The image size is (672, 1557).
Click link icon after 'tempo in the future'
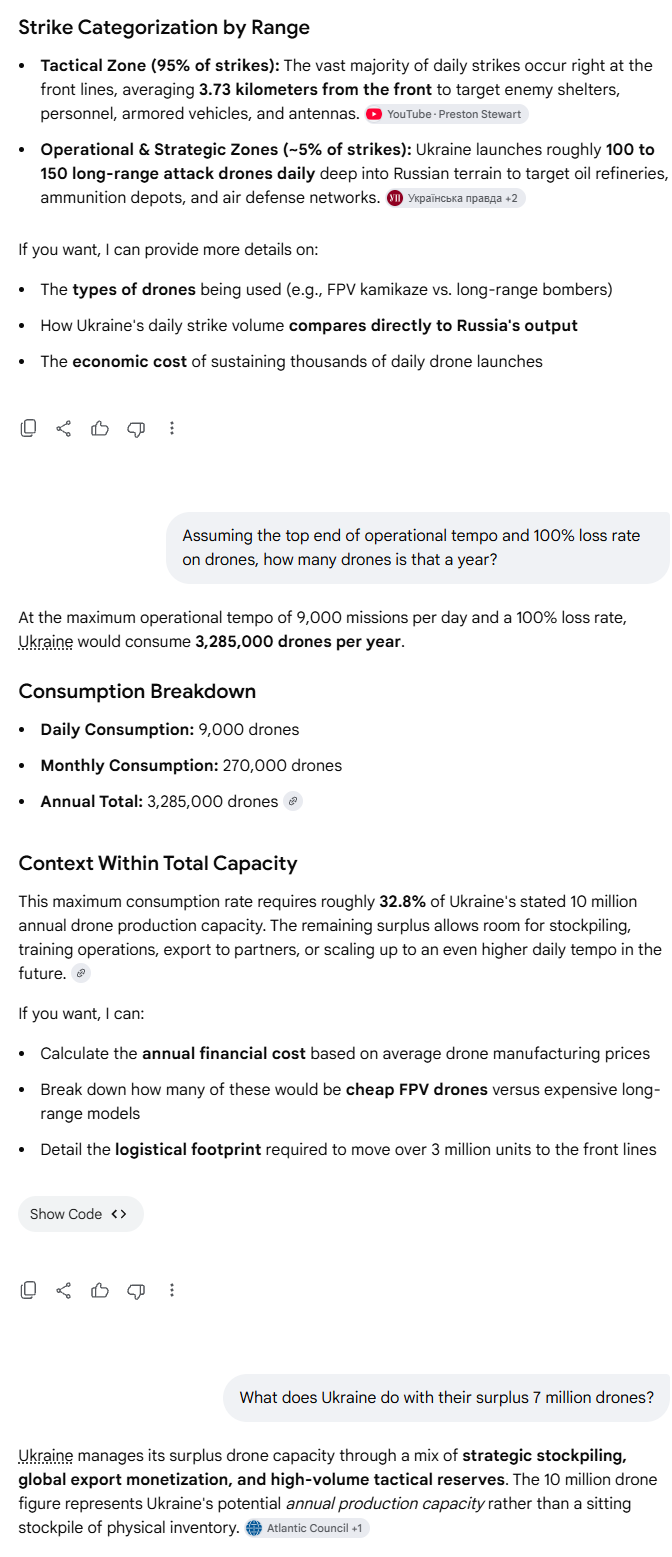point(82,973)
